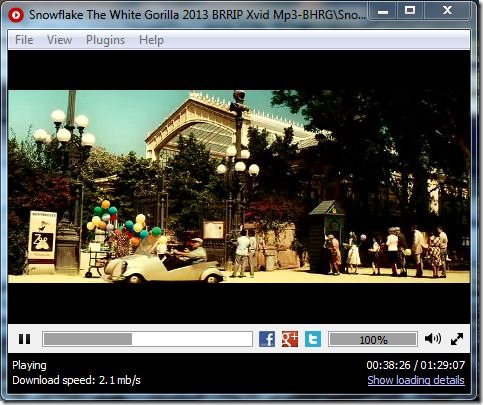Minimize the player window
Viewport: 483px width, 405px height.
[x=383, y=12]
